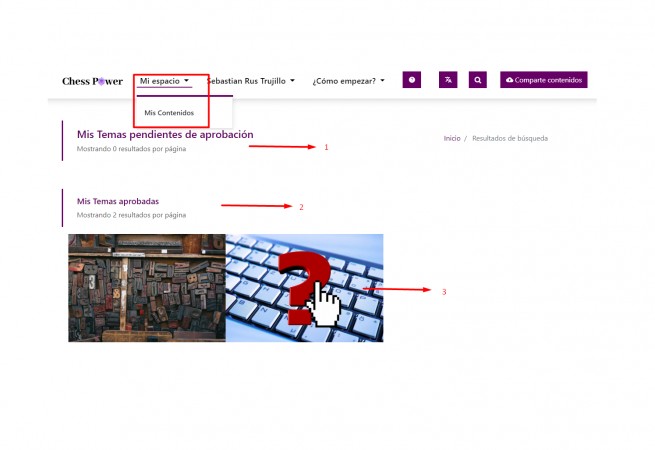Click the language translate icon button
The width and height of the screenshot is (655, 450).
(x=447, y=80)
